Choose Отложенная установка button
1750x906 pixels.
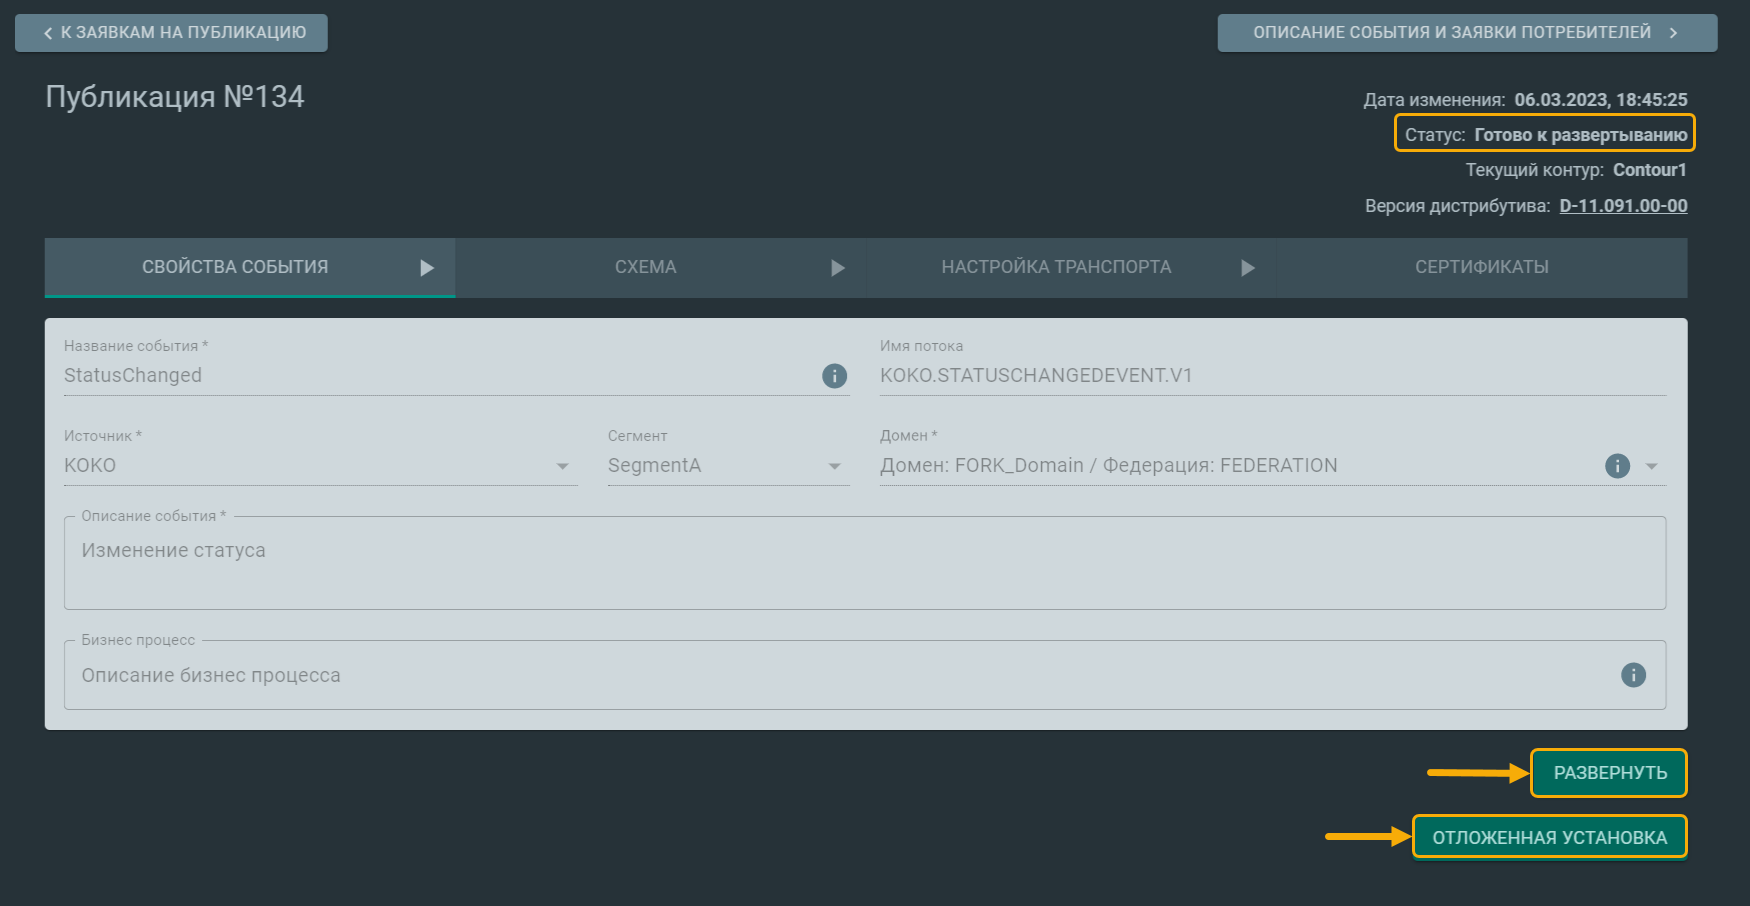(x=1549, y=837)
